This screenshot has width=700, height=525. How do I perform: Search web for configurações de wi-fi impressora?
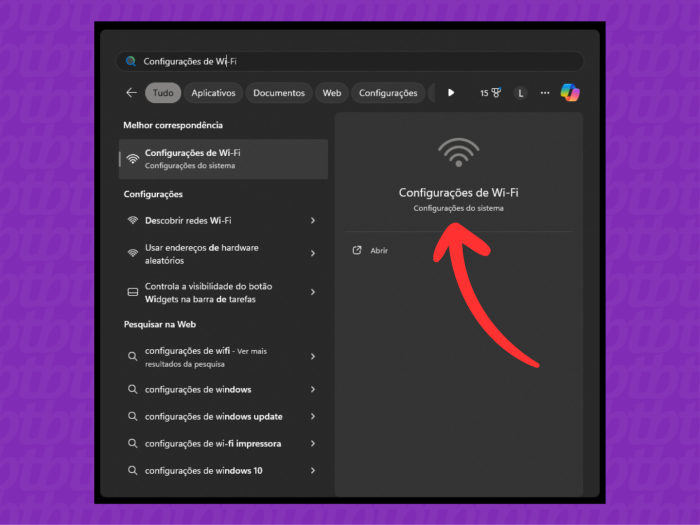[x=223, y=443]
